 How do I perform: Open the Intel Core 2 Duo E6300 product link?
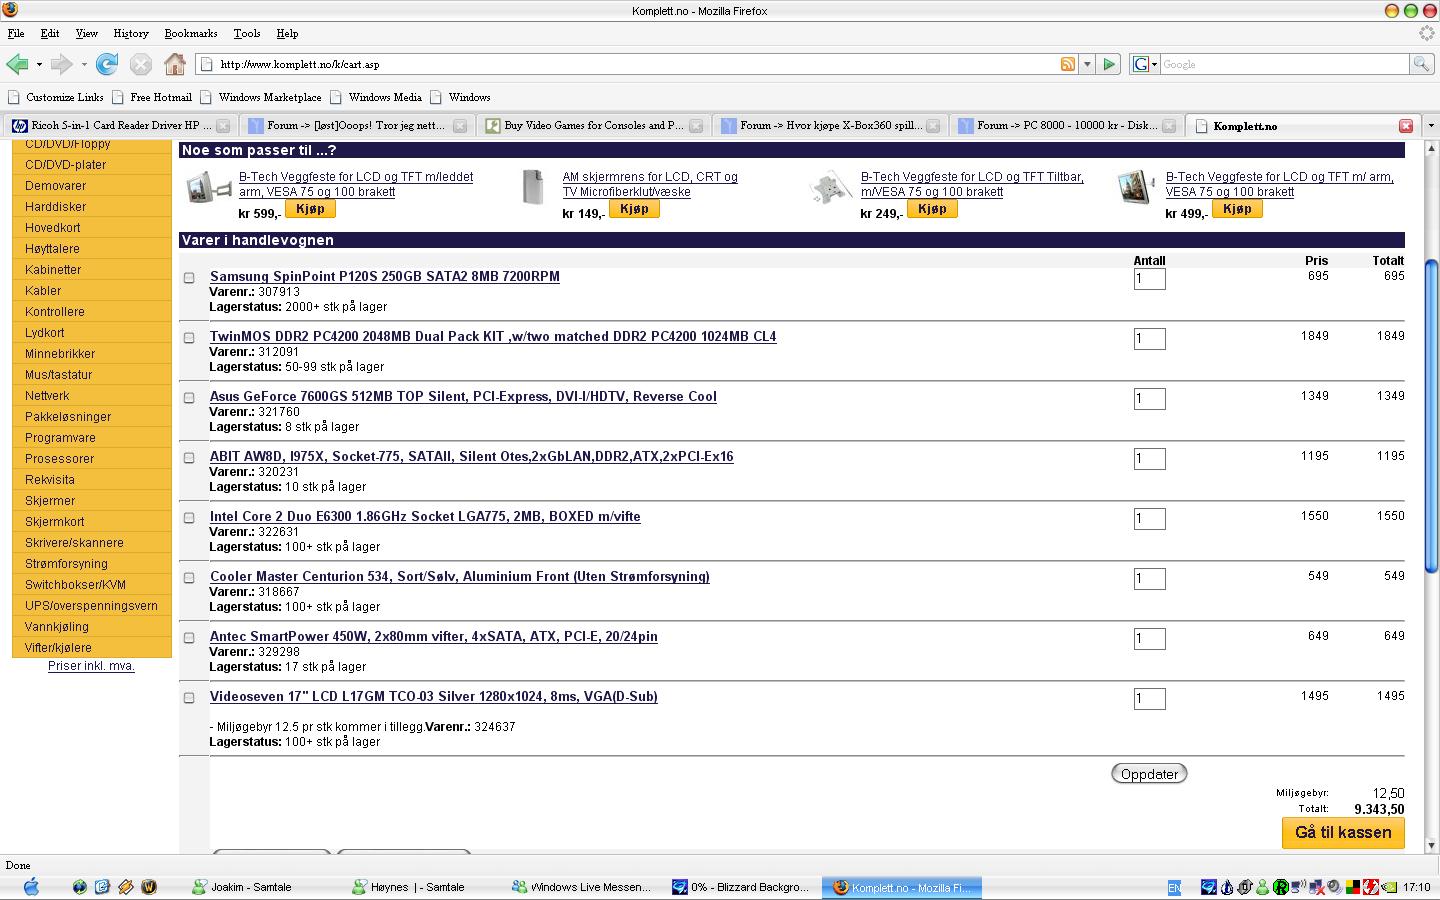(x=425, y=516)
